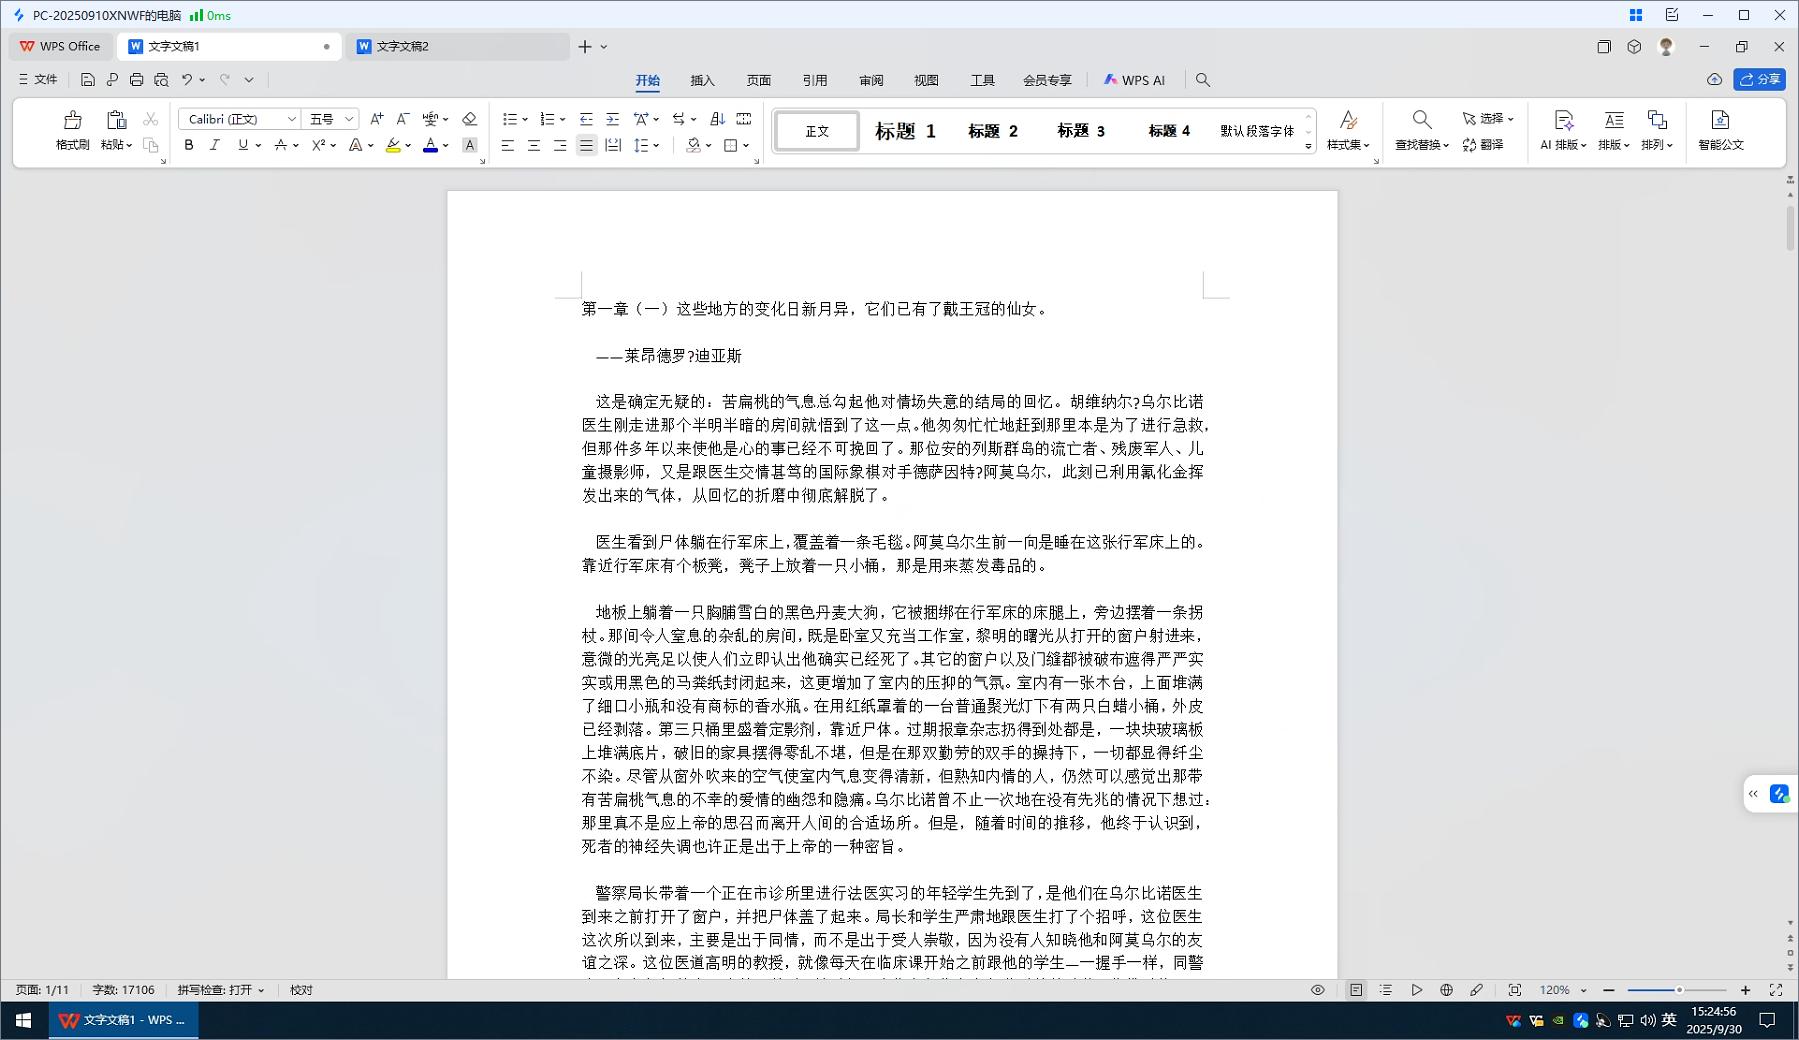Click the Format Painter (格式刷) icon
This screenshot has height=1040, width=1799.
[72, 121]
